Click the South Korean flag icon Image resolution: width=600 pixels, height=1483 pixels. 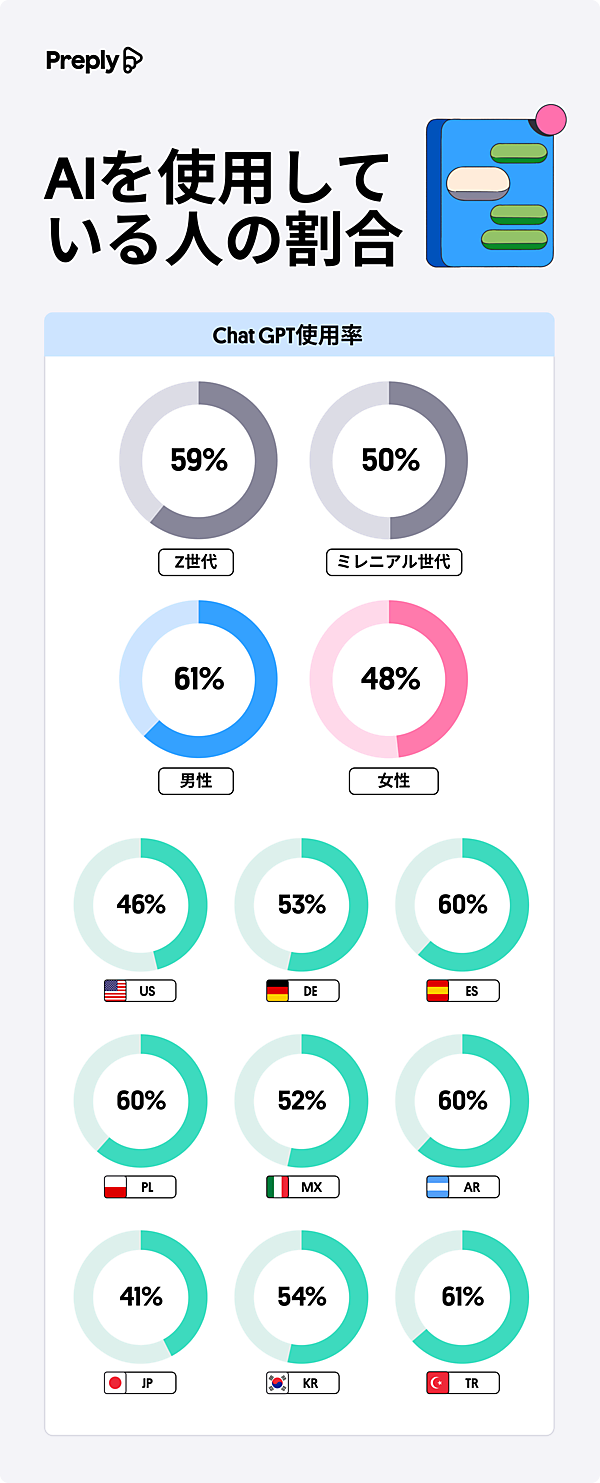coord(277,1383)
